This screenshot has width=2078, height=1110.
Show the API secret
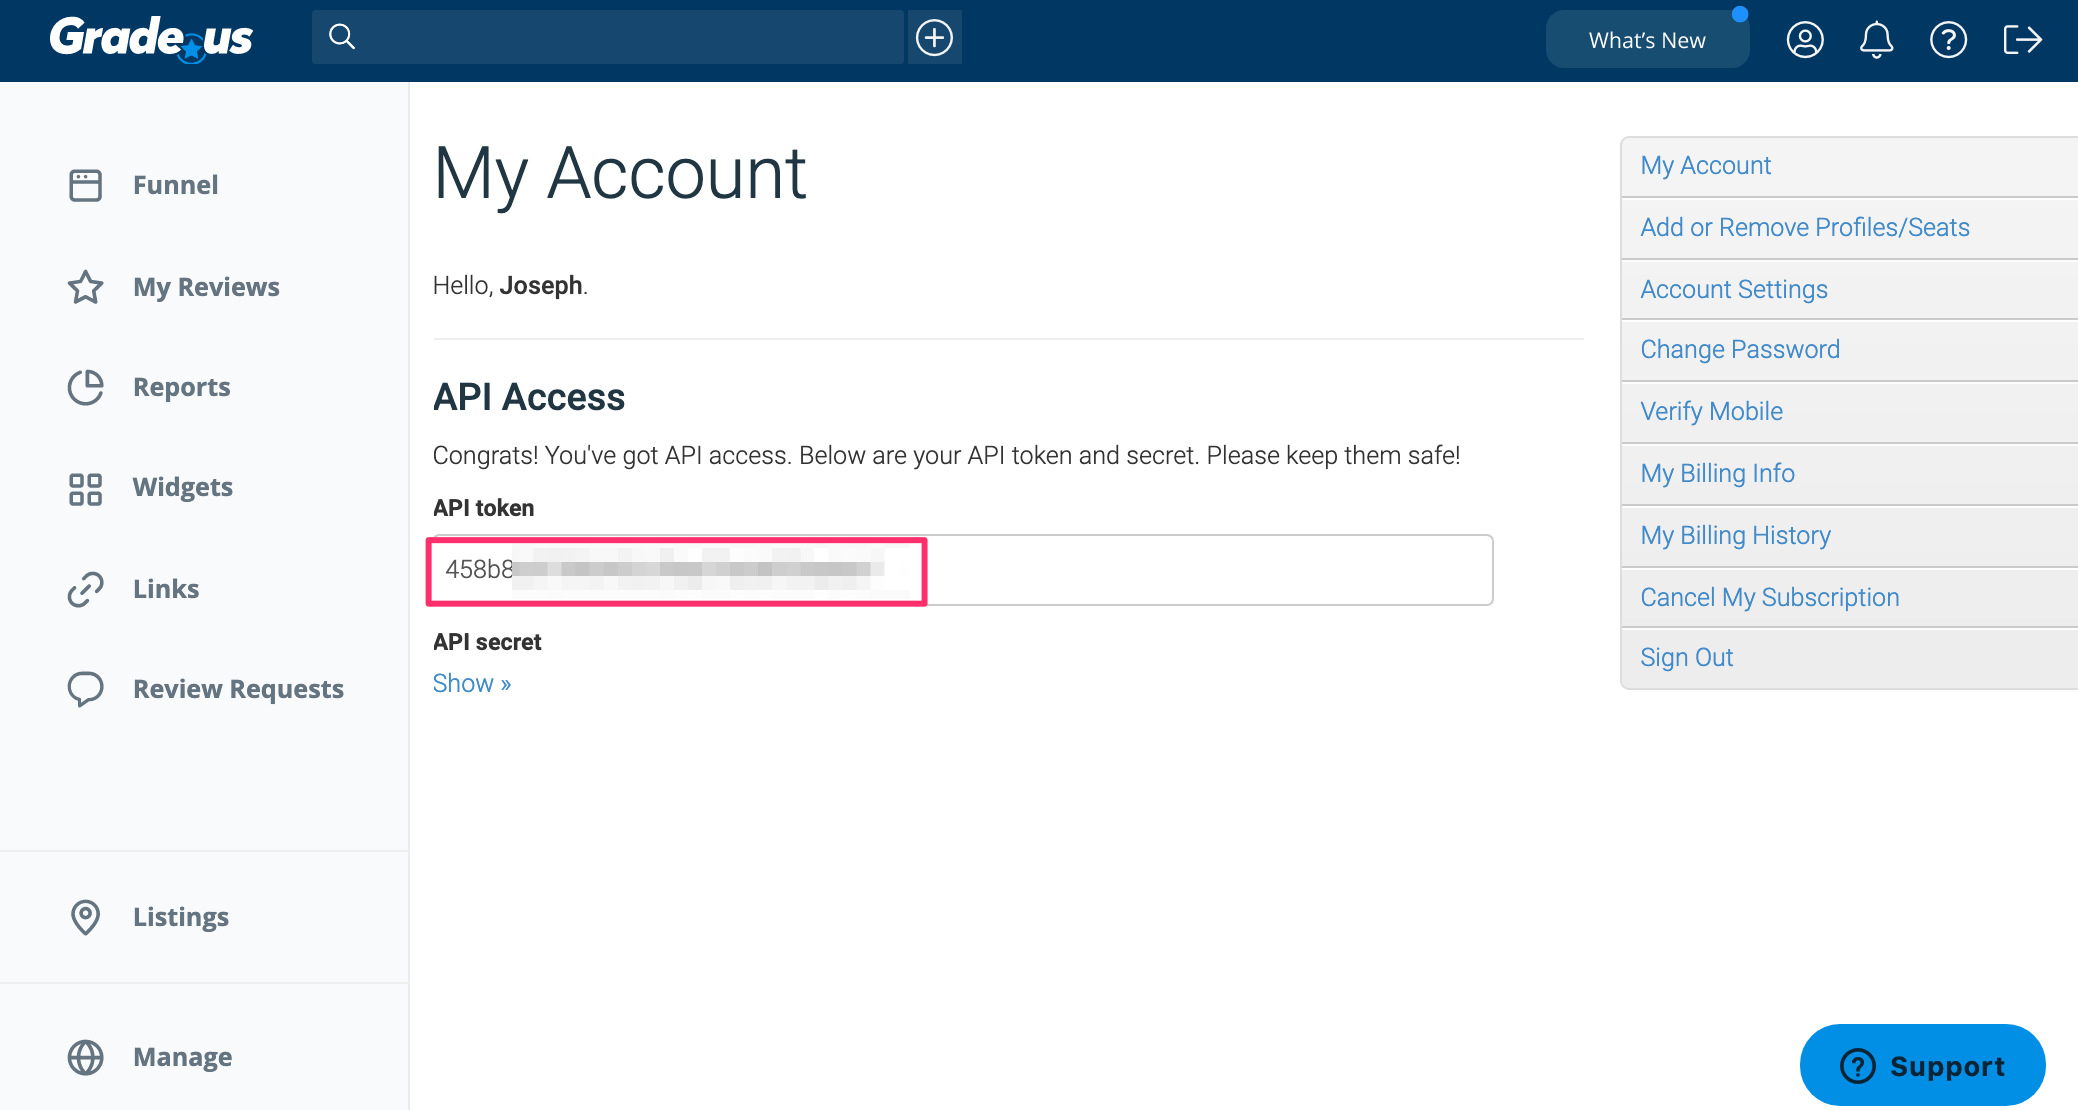[x=470, y=683]
